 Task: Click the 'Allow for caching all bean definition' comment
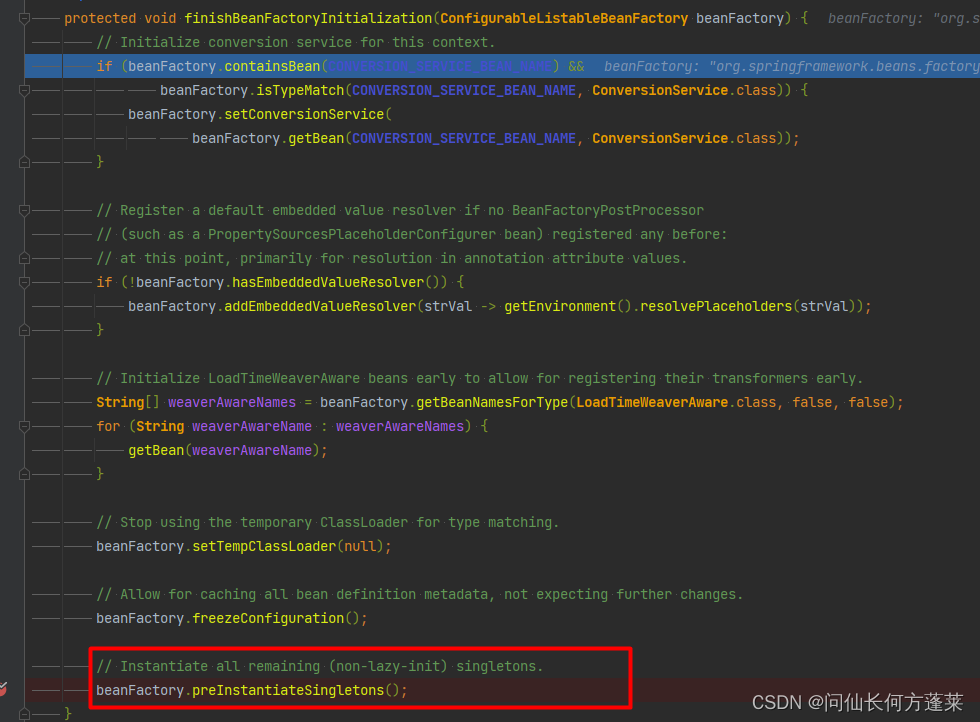click(420, 594)
